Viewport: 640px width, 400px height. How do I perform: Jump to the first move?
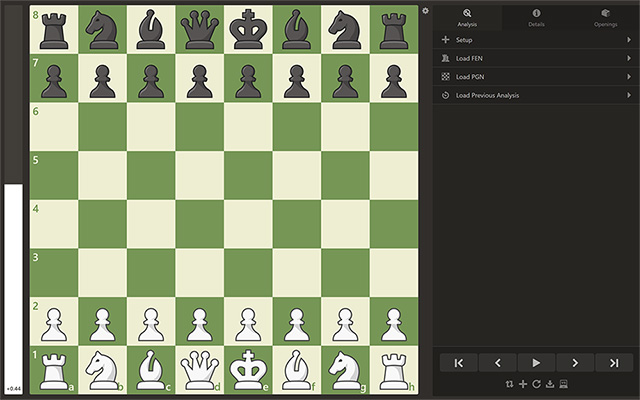458,363
